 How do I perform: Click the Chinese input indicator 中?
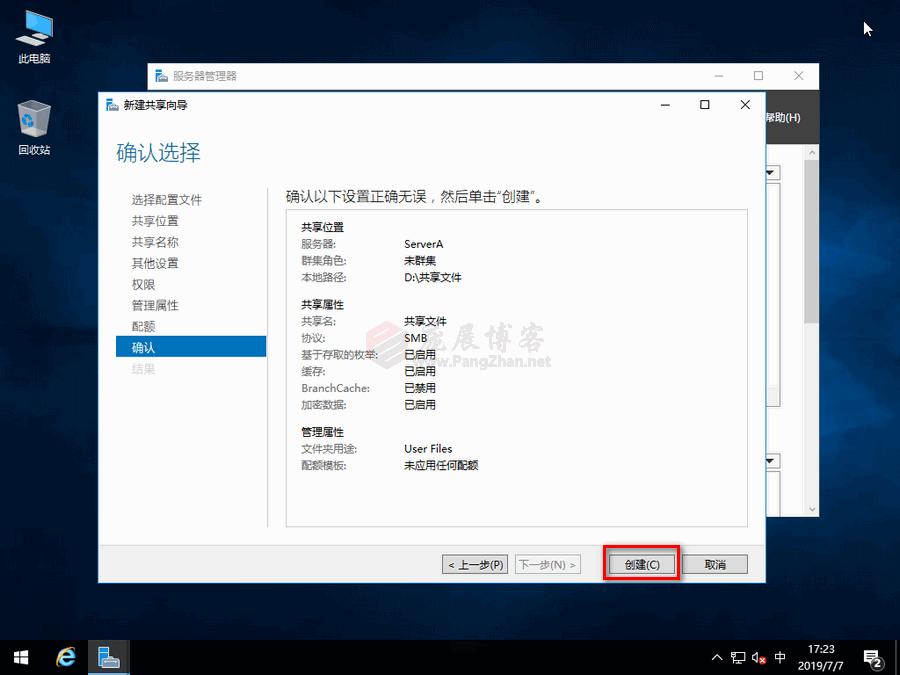(x=779, y=657)
